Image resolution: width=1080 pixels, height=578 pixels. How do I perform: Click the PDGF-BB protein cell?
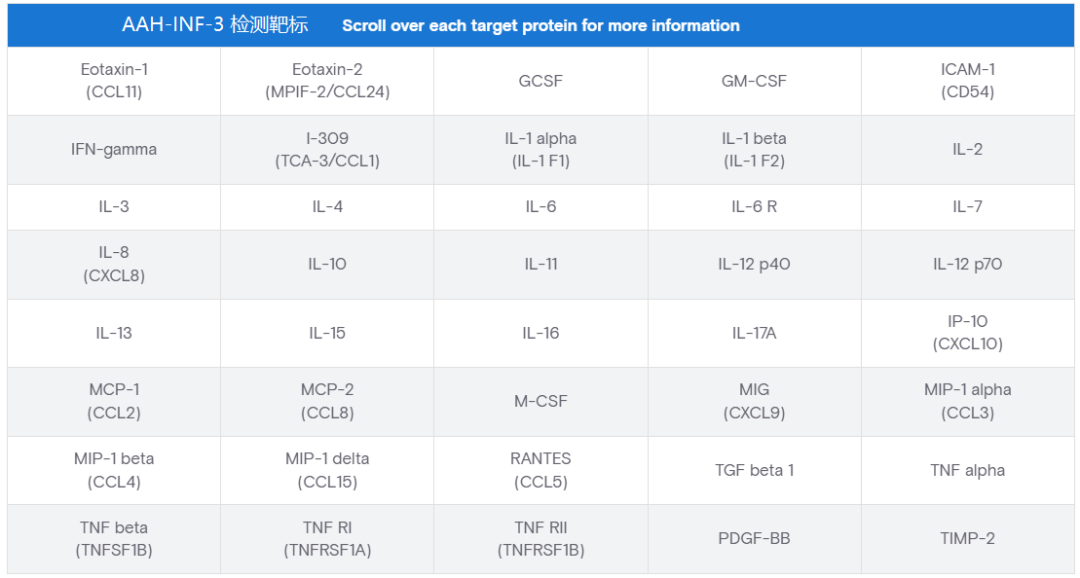coord(754,538)
